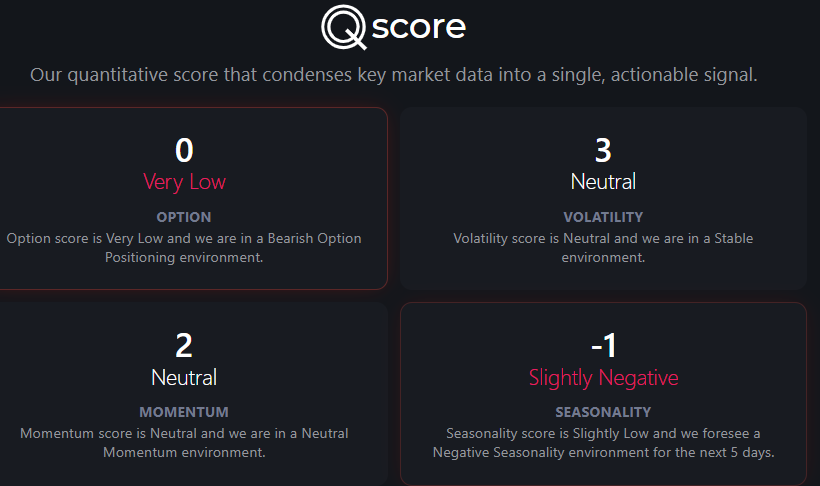This screenshot has height=486, width=820.
Task: Click the OPTION category heading
Action: [x=184, y=217]
